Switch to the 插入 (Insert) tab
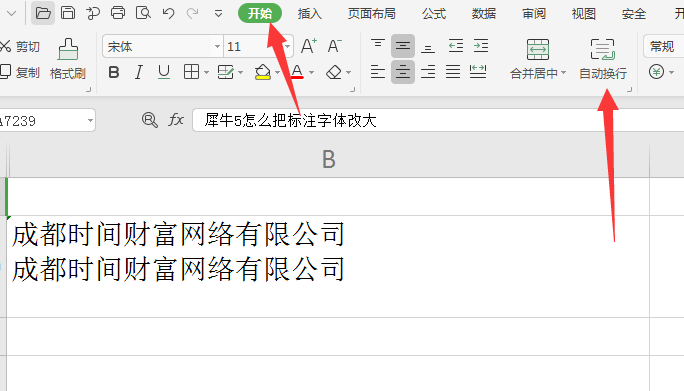This screenshot has height=391, width=684. point(309,14)
